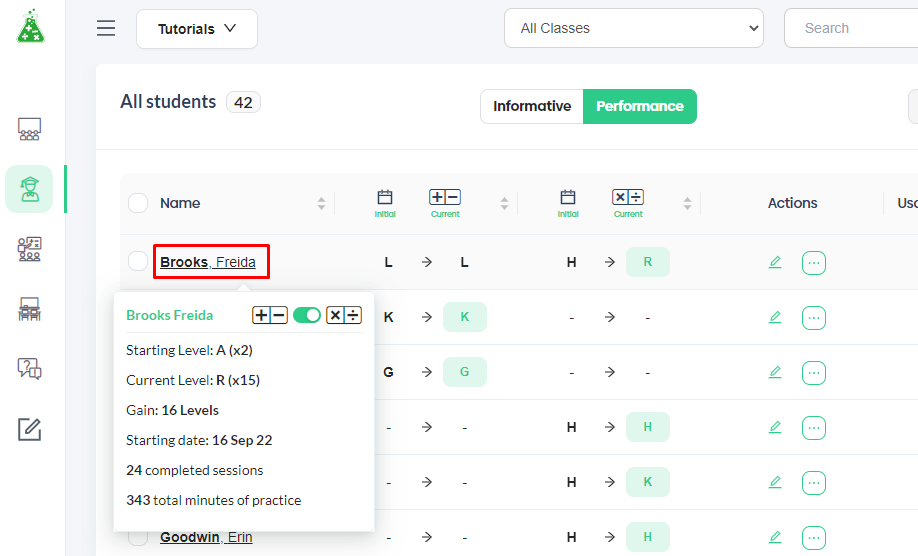Click '343 total minutes of practice' text
This screenshot has height=556, width=918.
pyautogui.click(x=214, y=500)
